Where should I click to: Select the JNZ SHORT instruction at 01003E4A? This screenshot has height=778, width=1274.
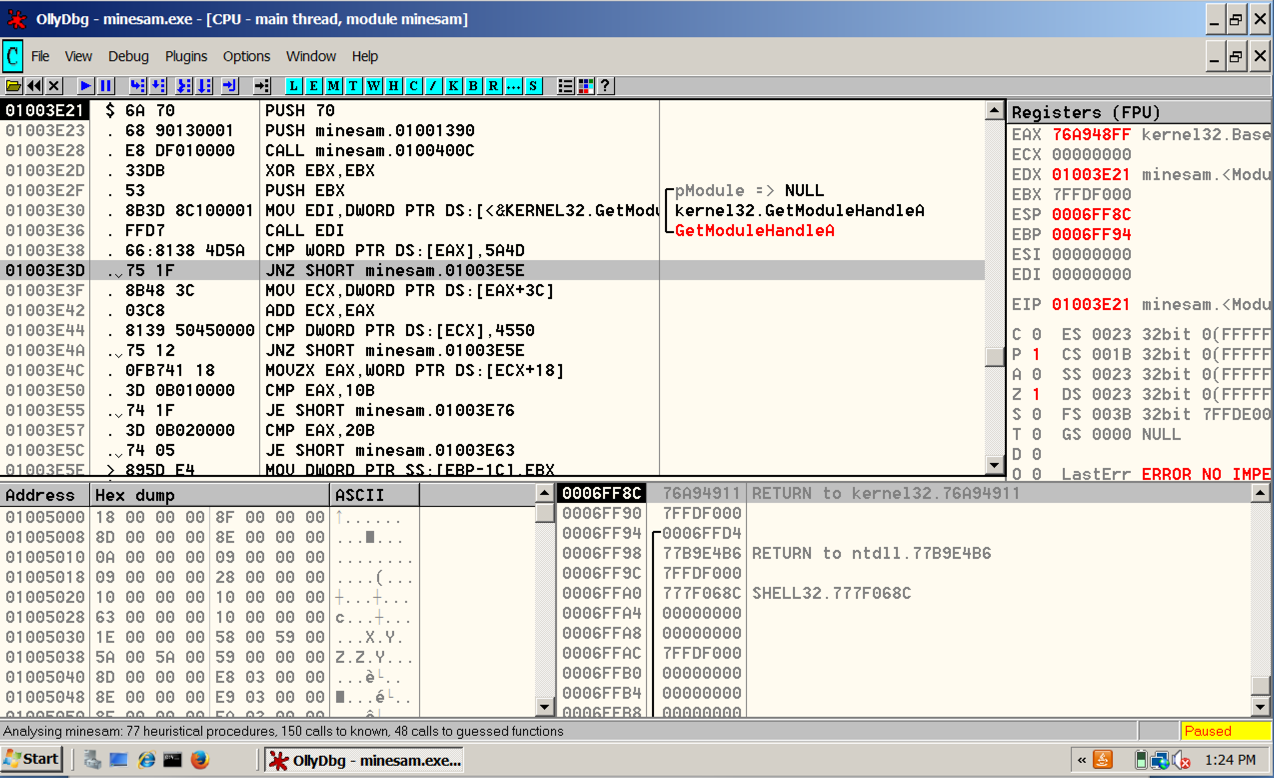(x=394, y=350)
